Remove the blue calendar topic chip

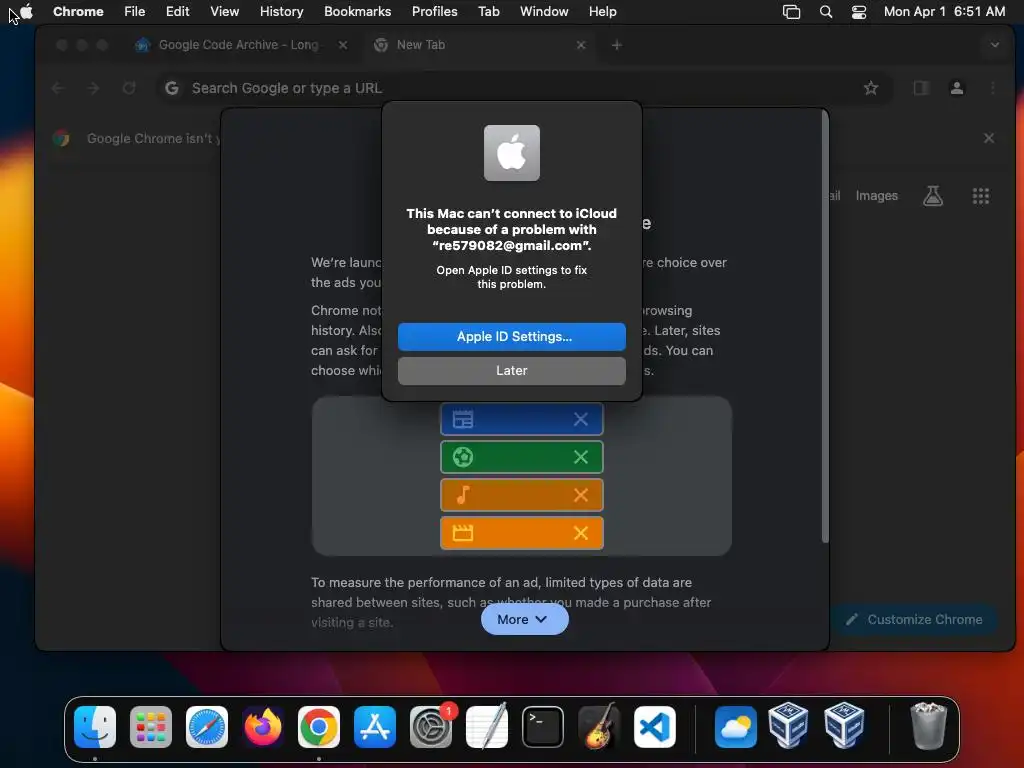point(581,419)
